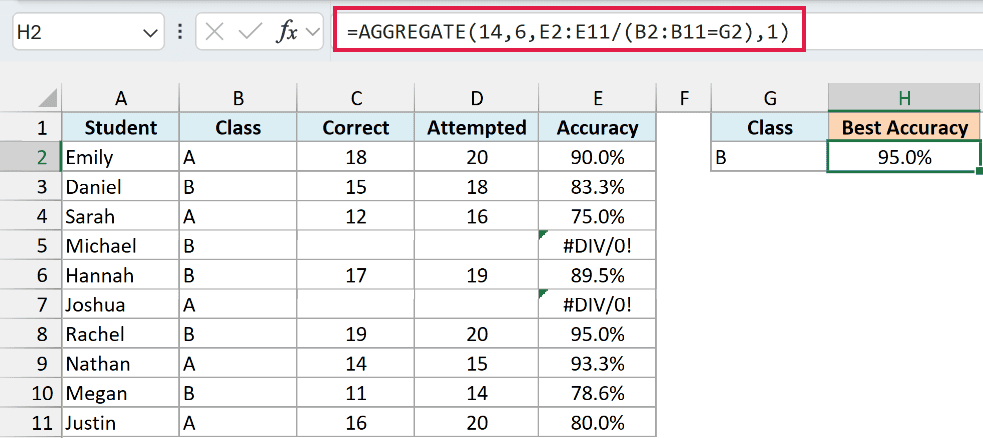Select the Correct value 17 for Hannah

click(356, 275)
